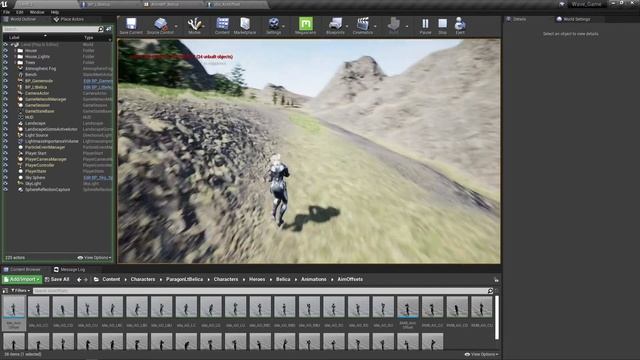Go back in Content Browser history

79,280
